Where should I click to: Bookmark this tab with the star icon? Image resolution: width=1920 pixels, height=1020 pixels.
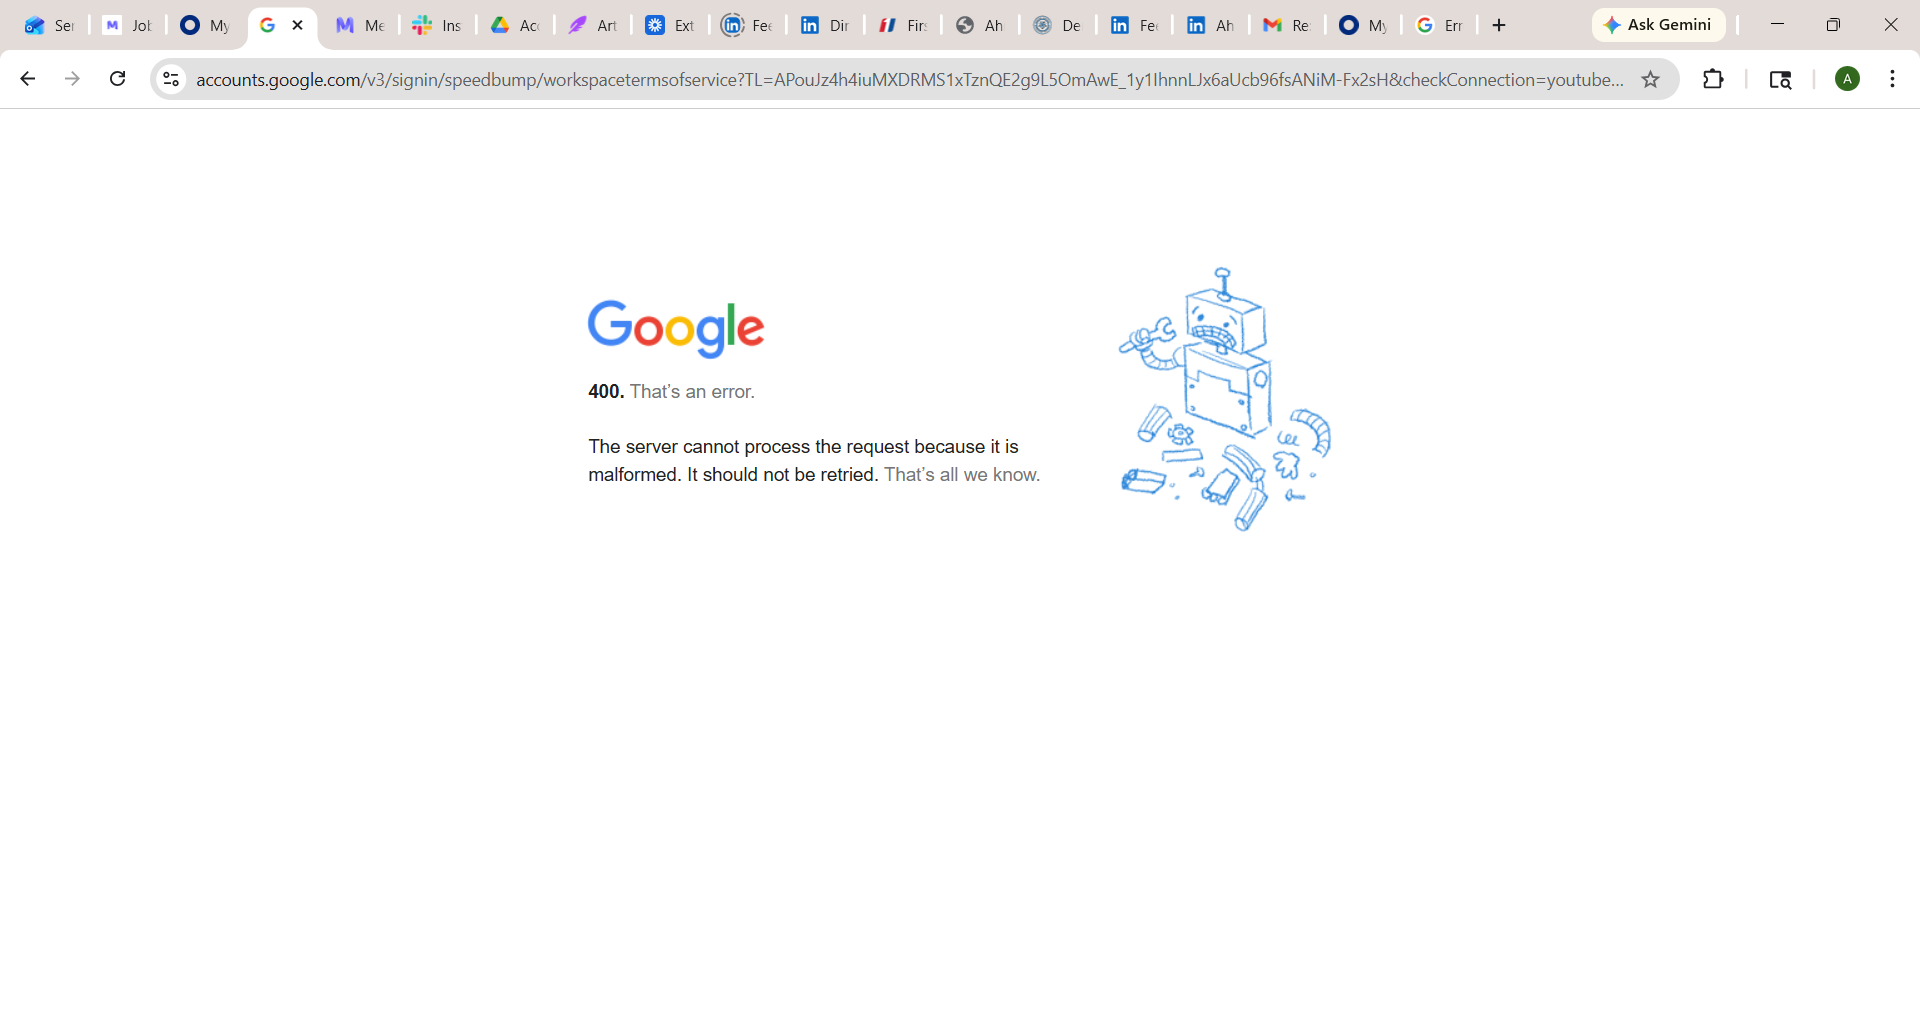click(1650, 79)
